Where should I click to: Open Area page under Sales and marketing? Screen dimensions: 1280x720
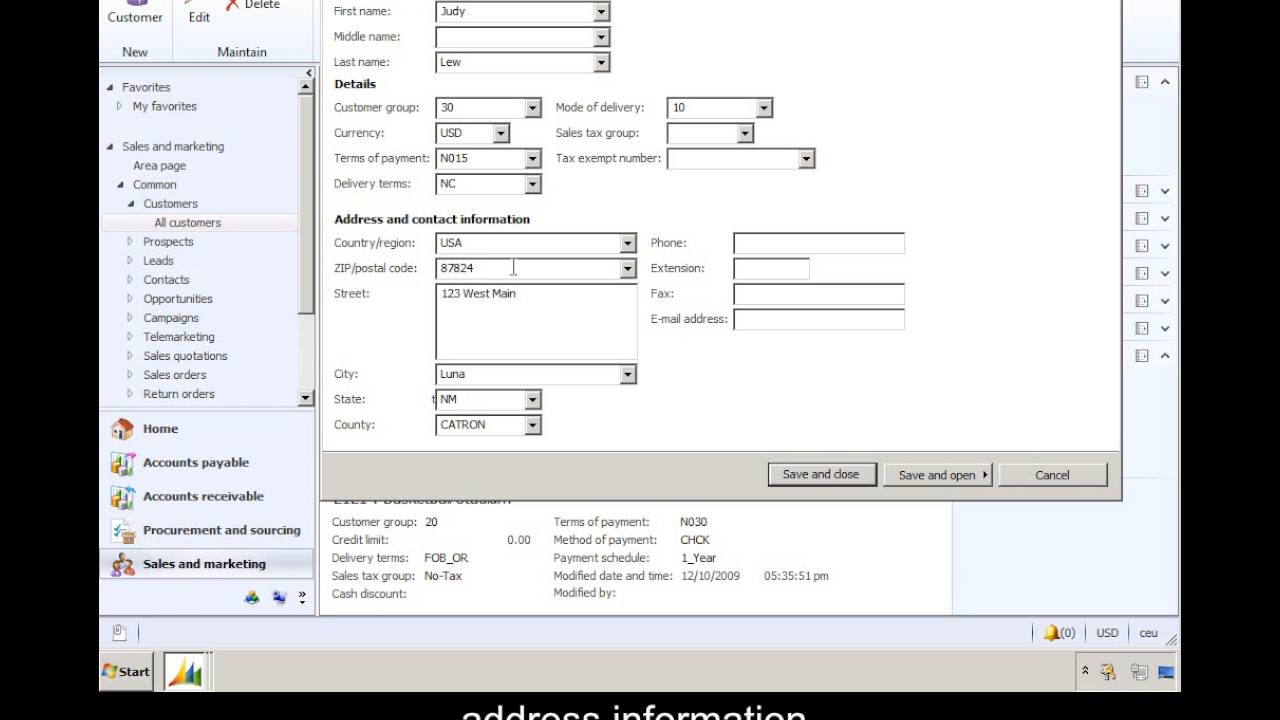coord(160,166)
